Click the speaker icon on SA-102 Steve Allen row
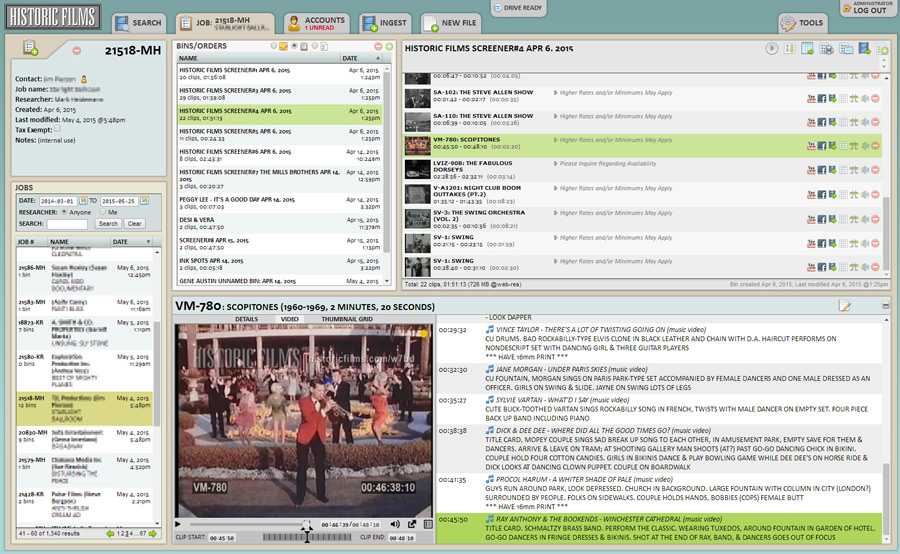This screenshot has width=900, height=554. tap(865, 99)
